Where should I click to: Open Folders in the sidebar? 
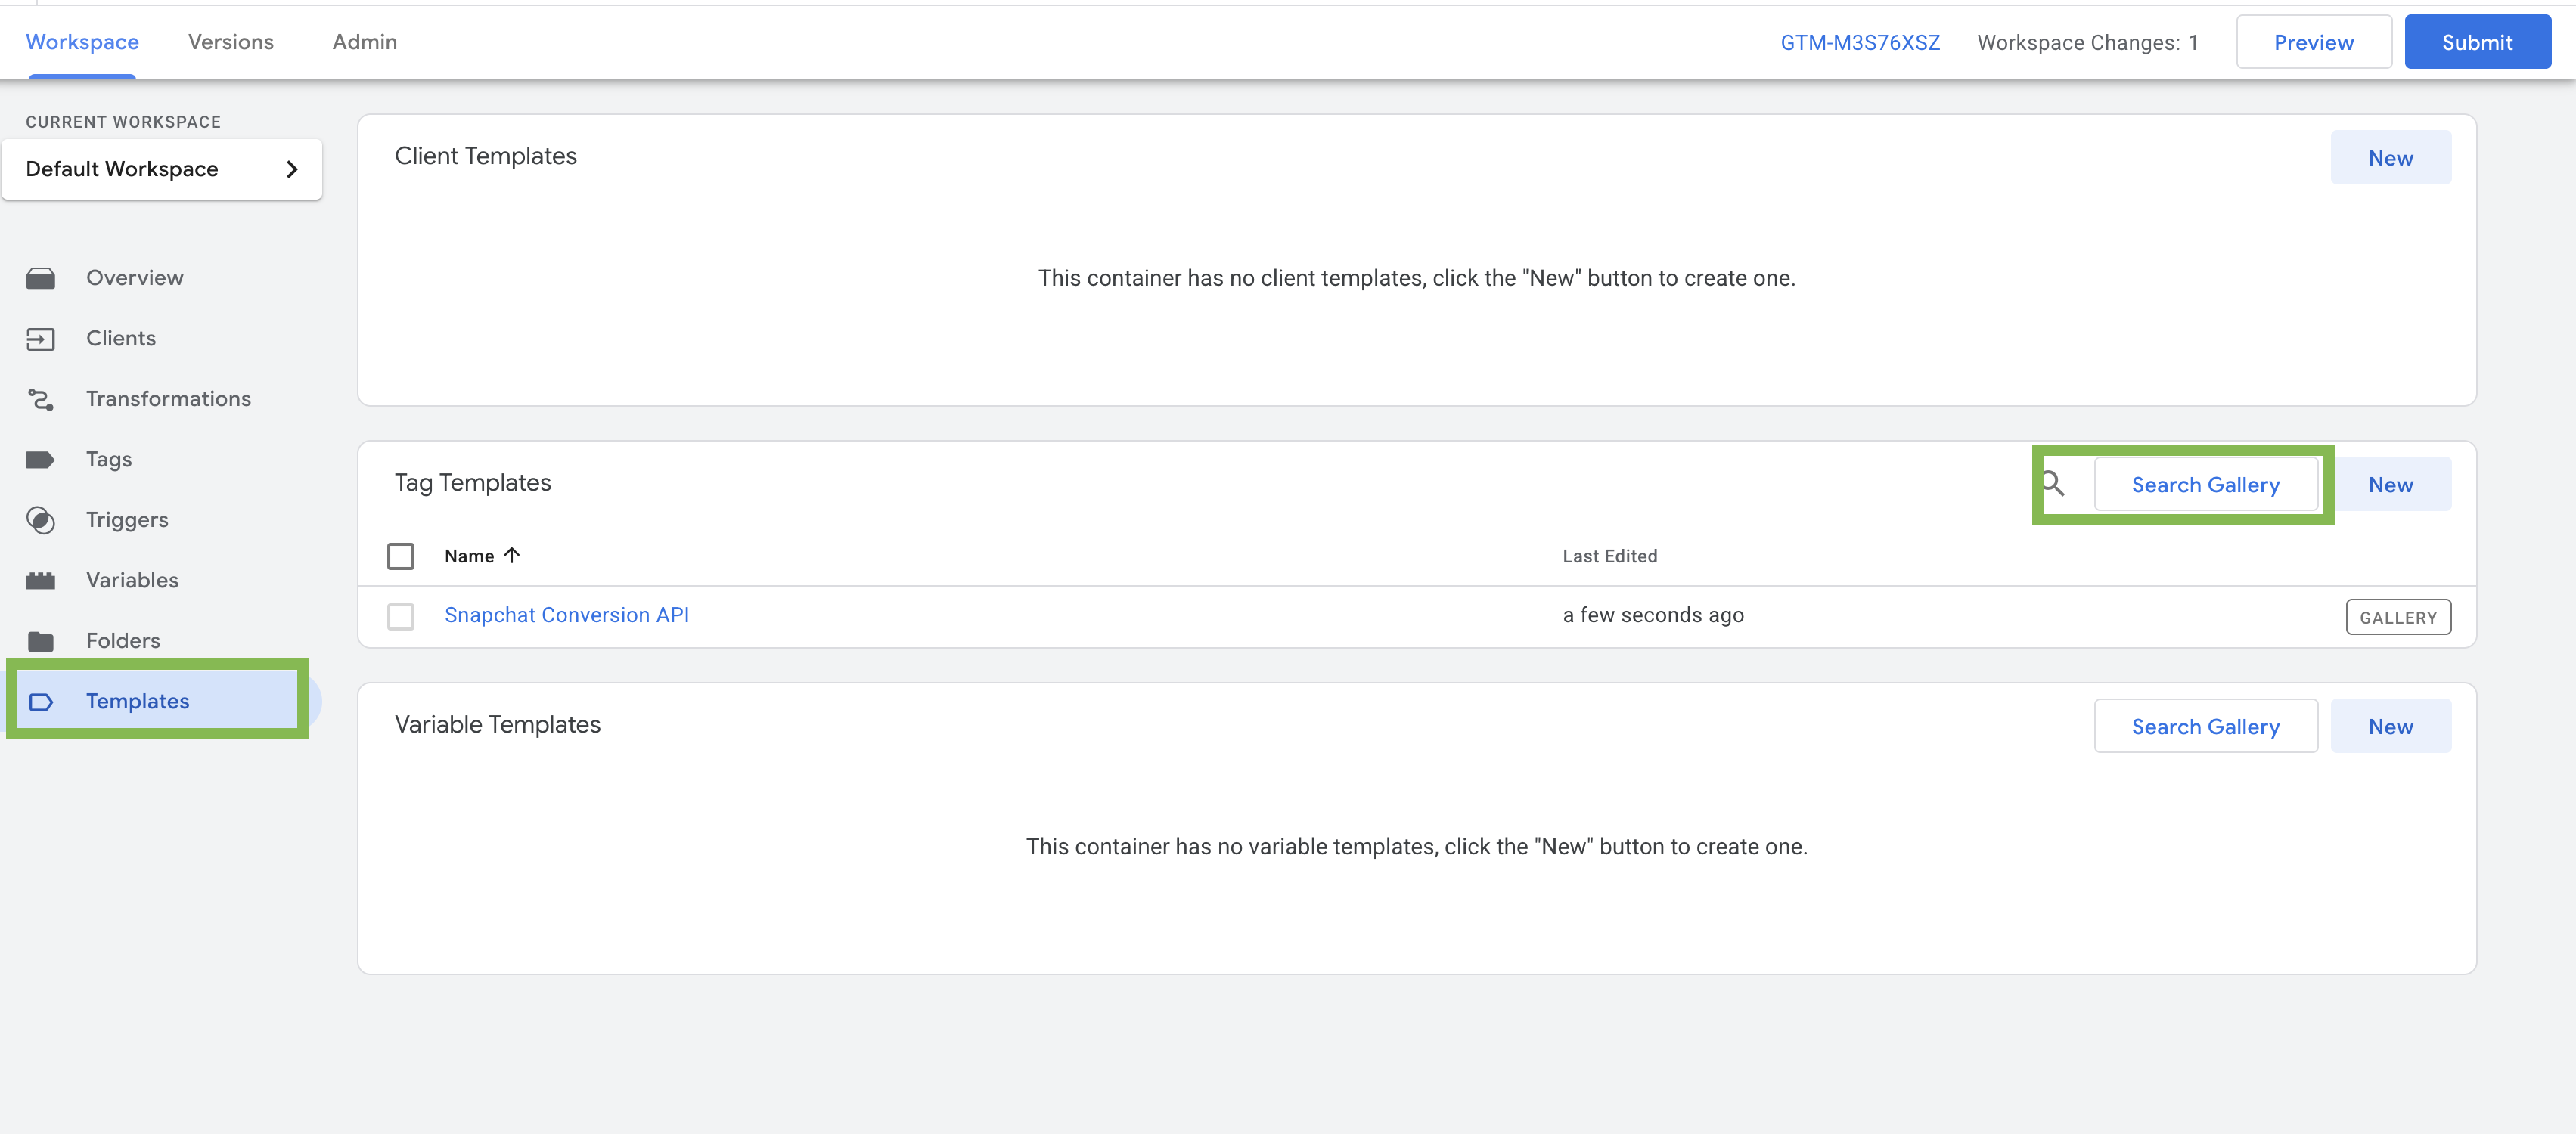[123, 641]
